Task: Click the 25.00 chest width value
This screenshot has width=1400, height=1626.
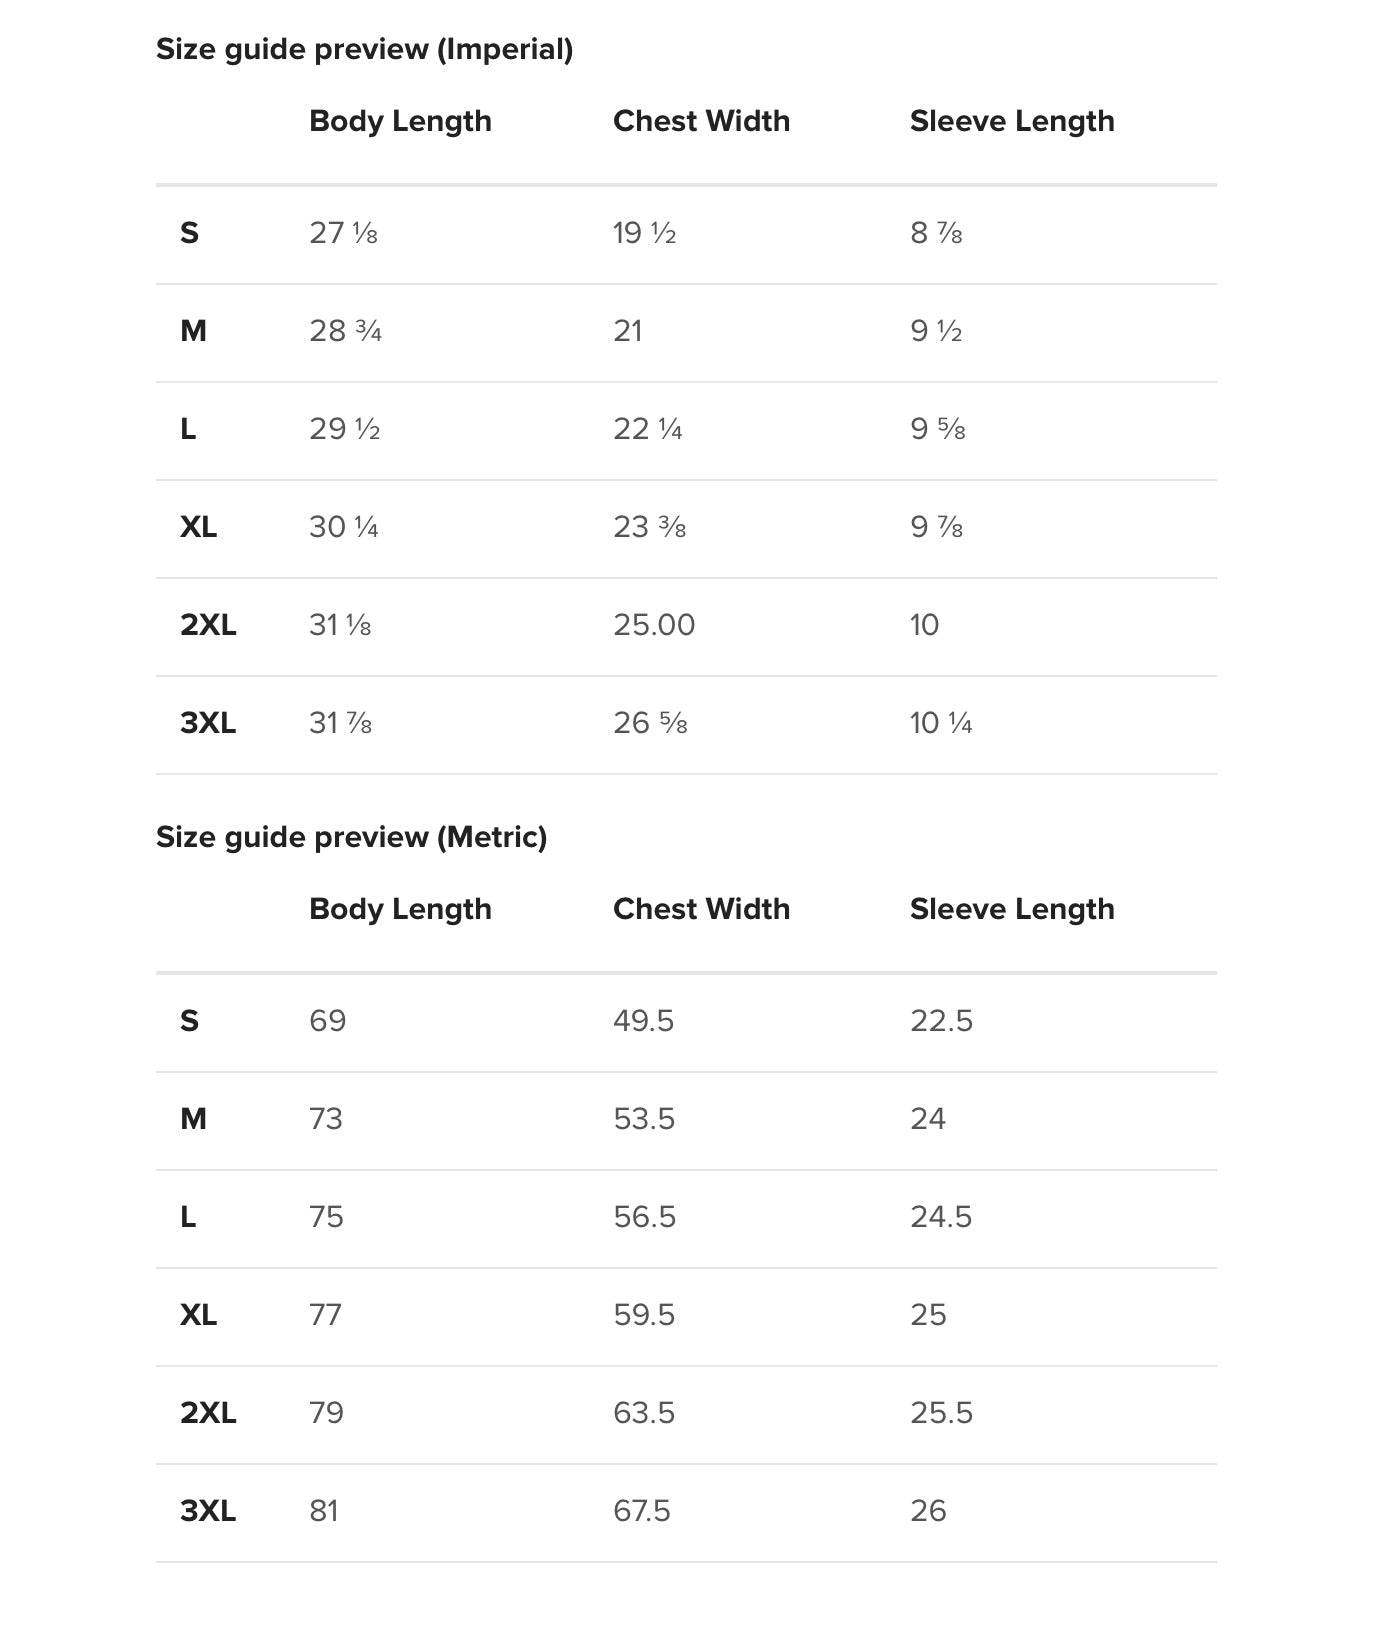Action: [654, 625]
